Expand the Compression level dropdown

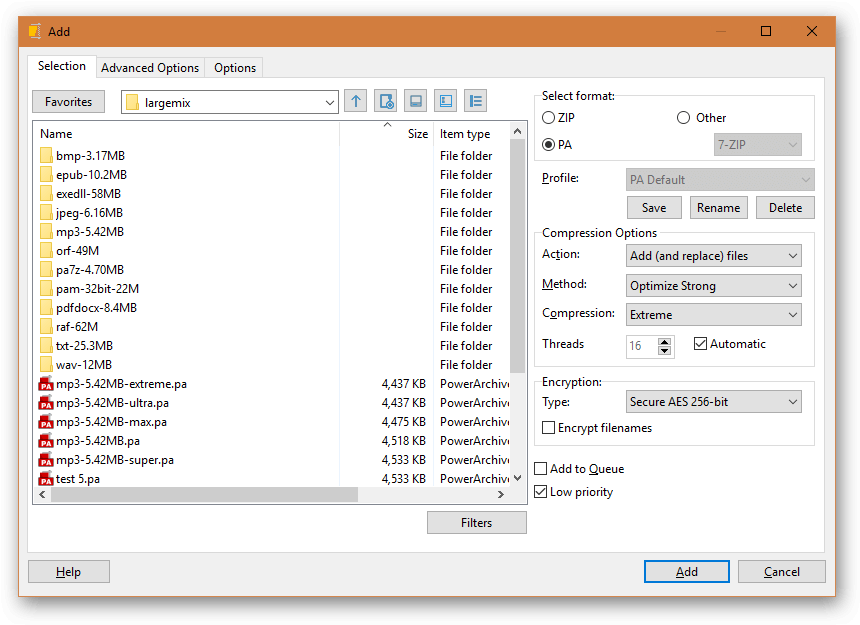click(x=714, y=315)
